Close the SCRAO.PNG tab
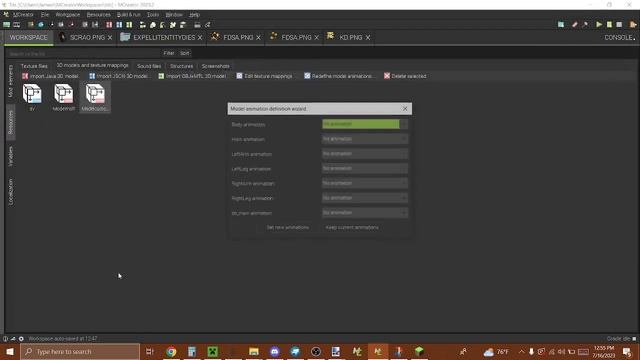 (x=110, y=38)
